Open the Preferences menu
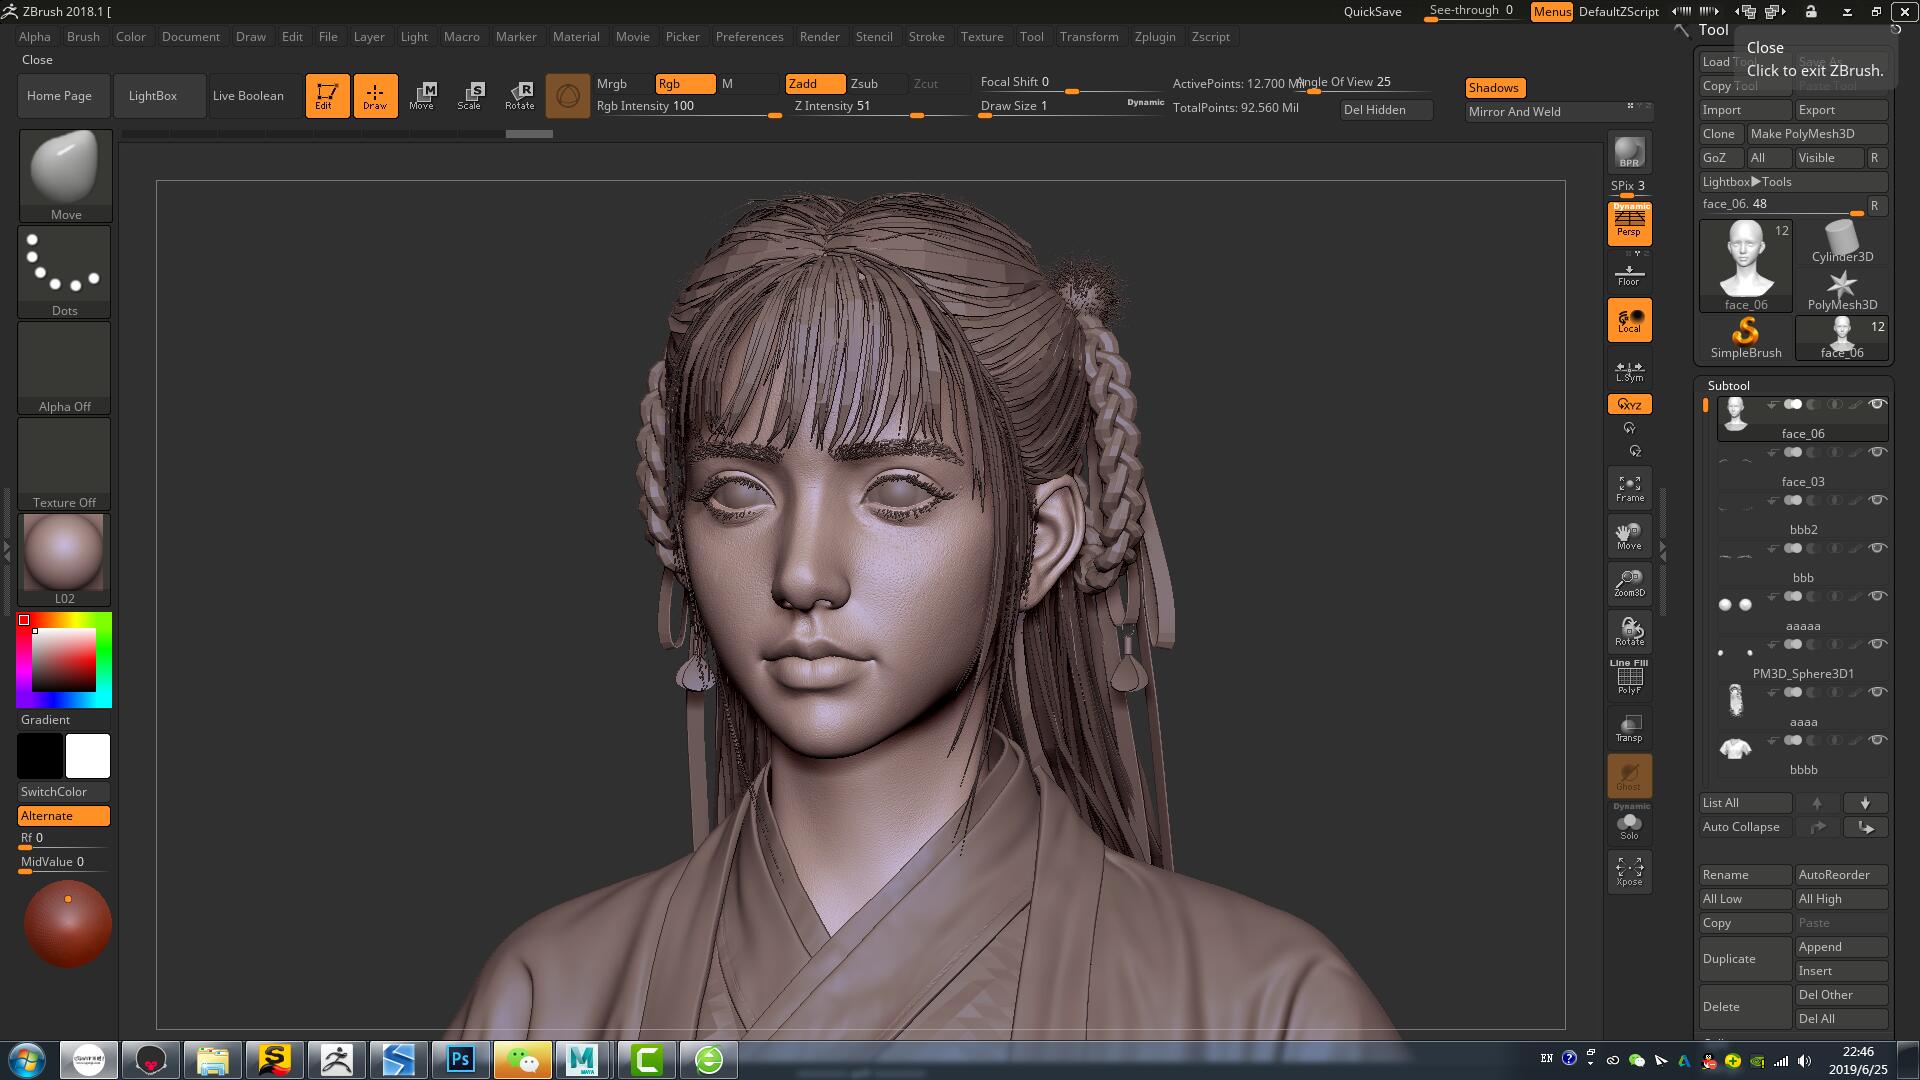 coord(749,37)
